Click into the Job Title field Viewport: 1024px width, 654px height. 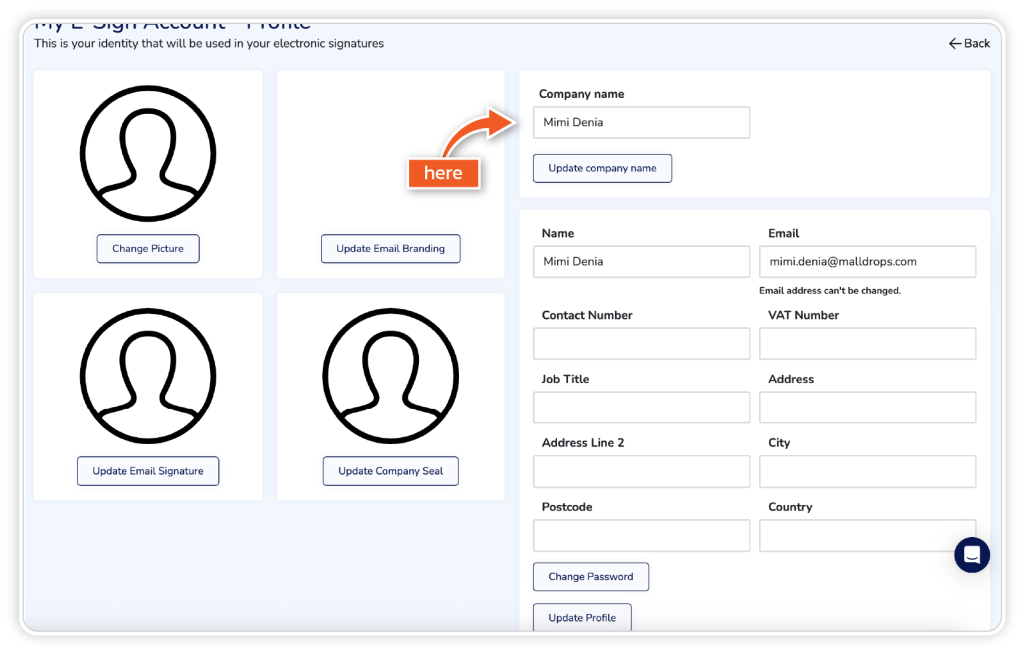tap(641, 408)
